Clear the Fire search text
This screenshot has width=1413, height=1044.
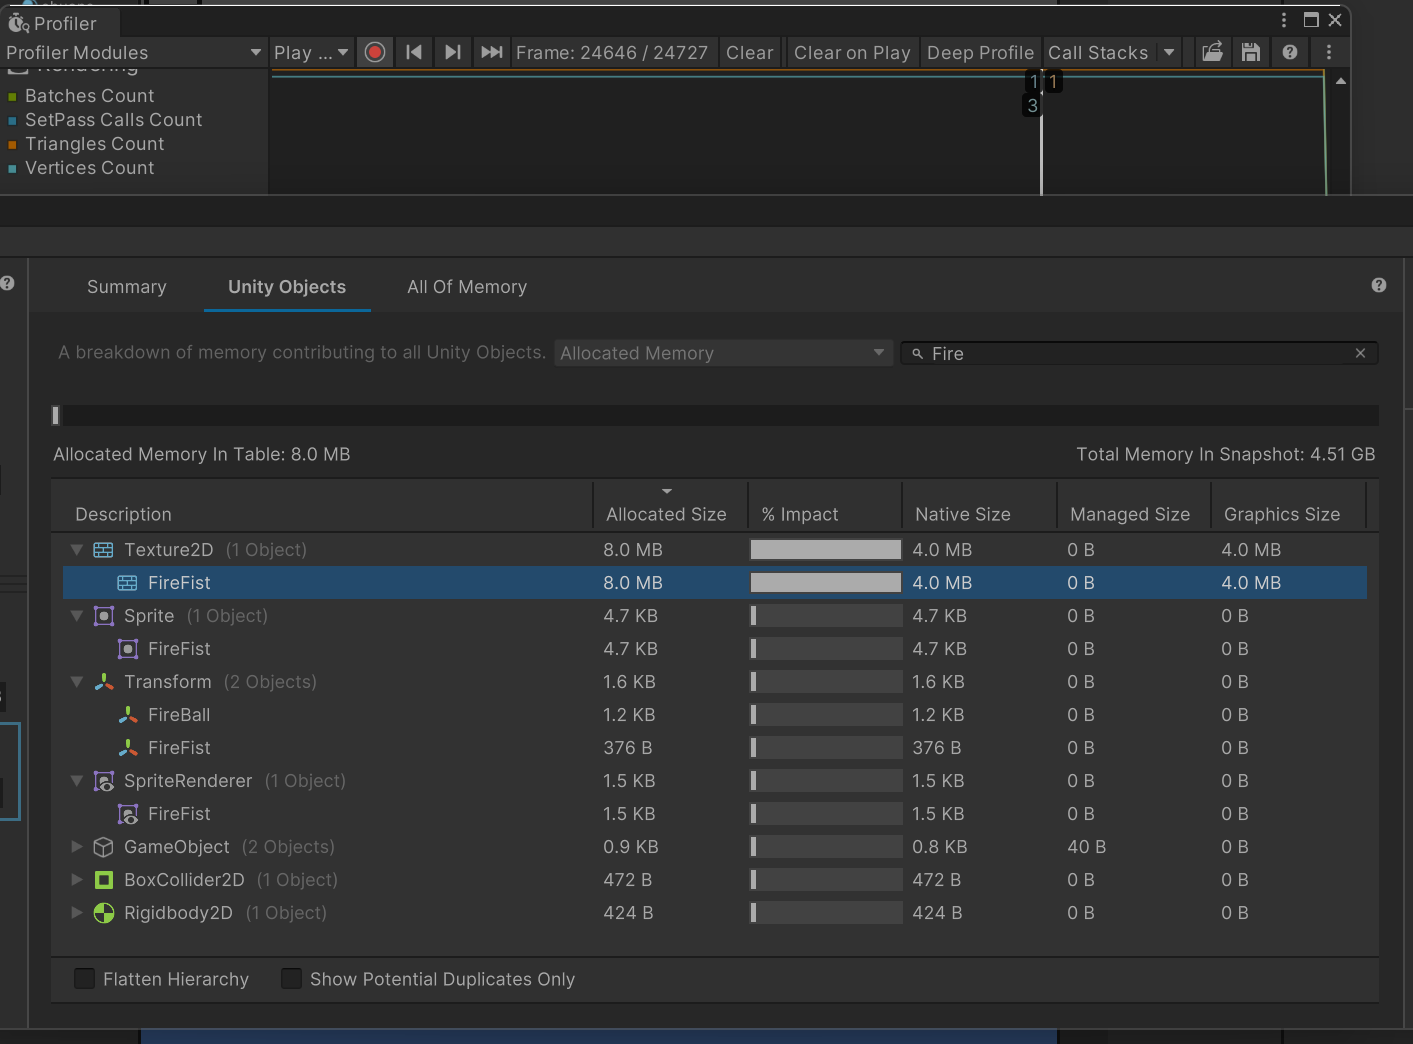click(x=1360, y=353)
